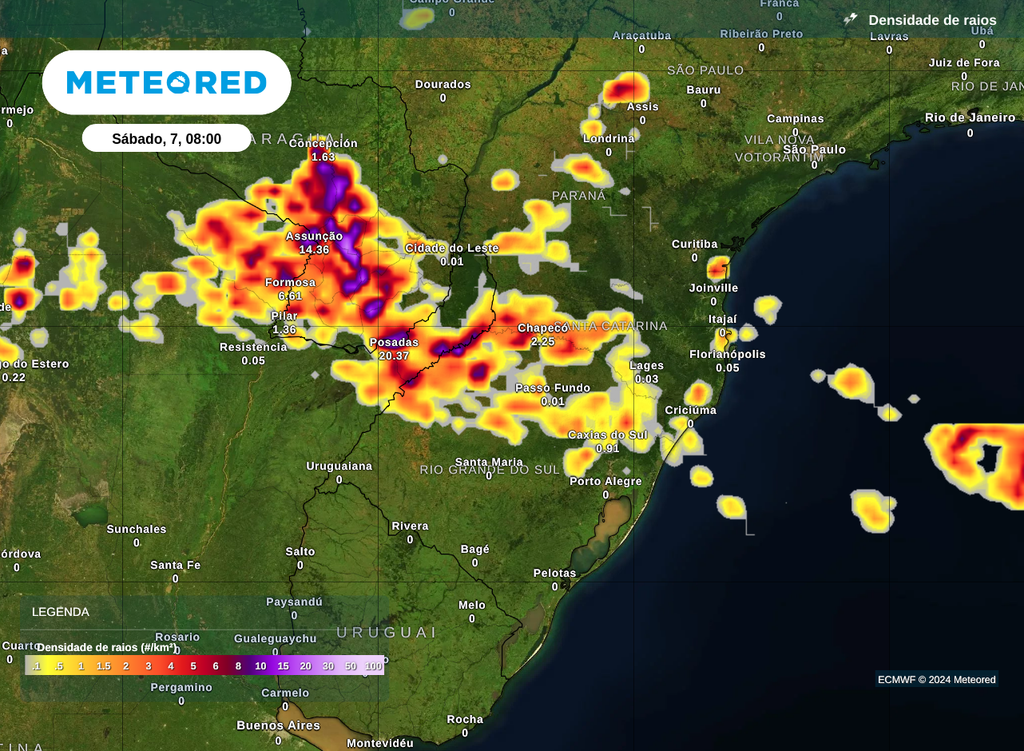This screenshot has height=751, width=1024.
Task: Select Posadas city label on map
Action: (x=394, y=342)
